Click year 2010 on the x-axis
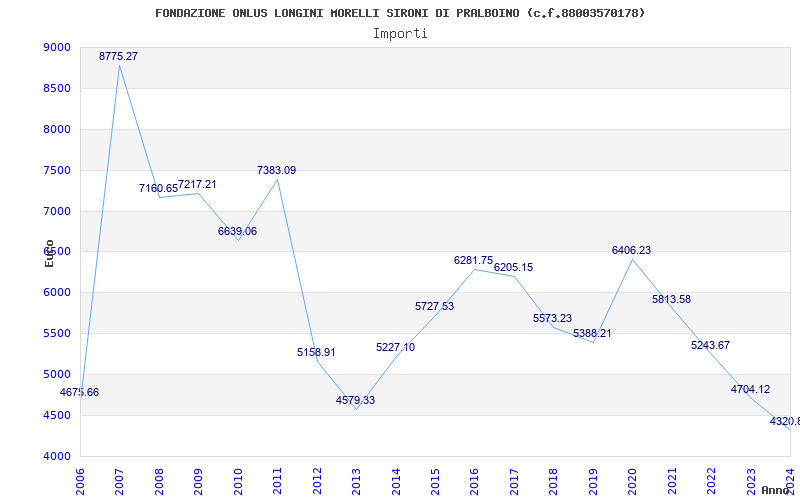 pos(238,482)
